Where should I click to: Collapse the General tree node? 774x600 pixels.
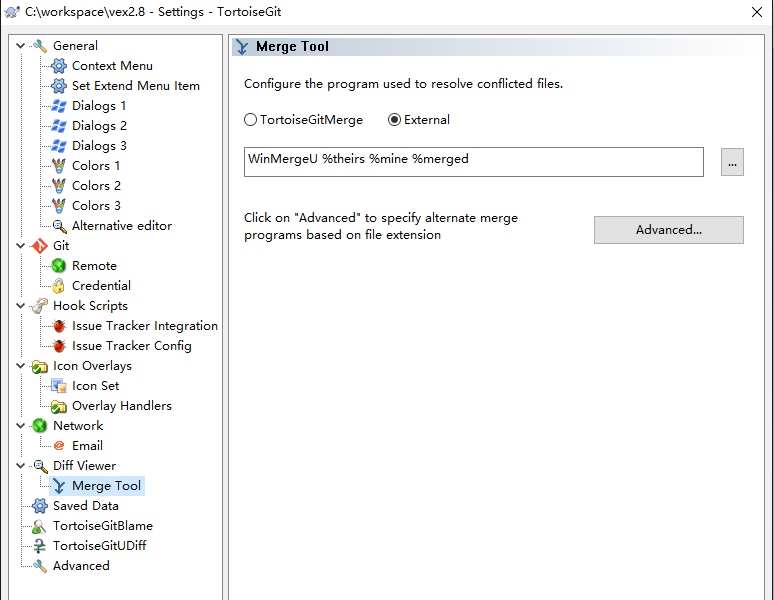point(21,46)
